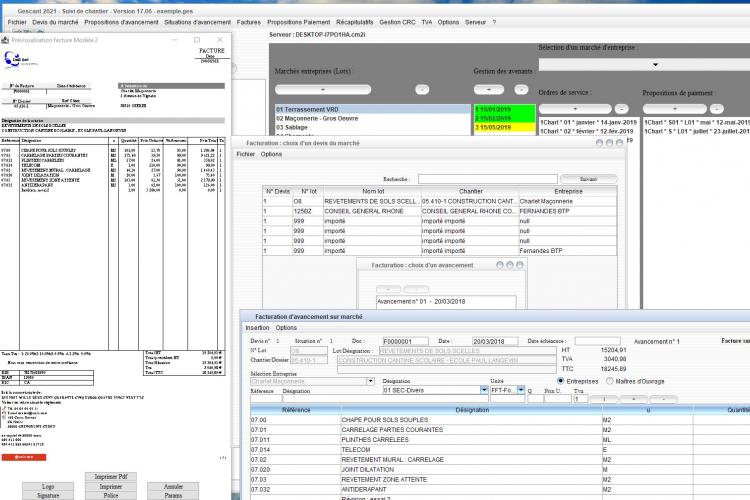The height and width of the screenshot is (500, 750).
Task: Click the Params button
Action: 173,496
